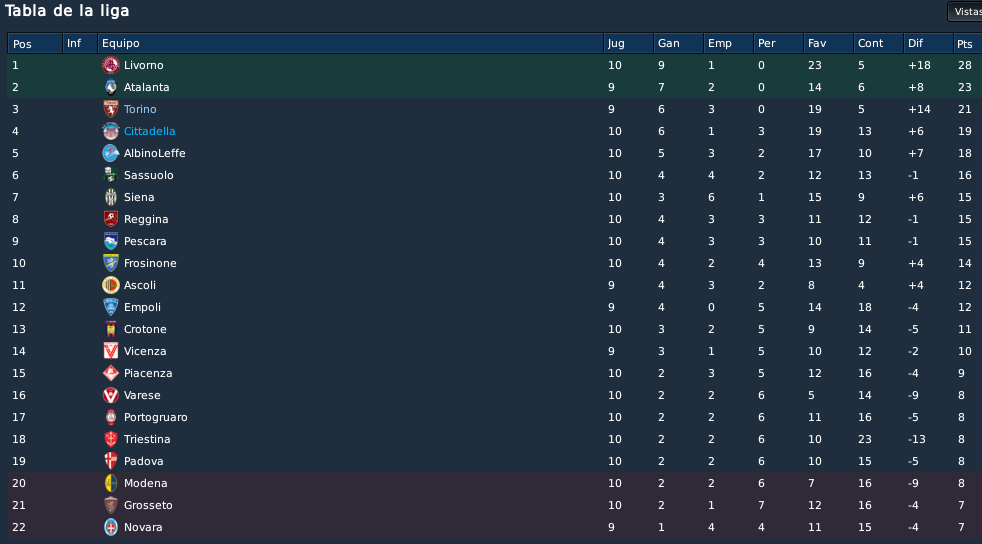Click the Novara team crest icon
982x544 pixels.
click(x=111, y=527)
